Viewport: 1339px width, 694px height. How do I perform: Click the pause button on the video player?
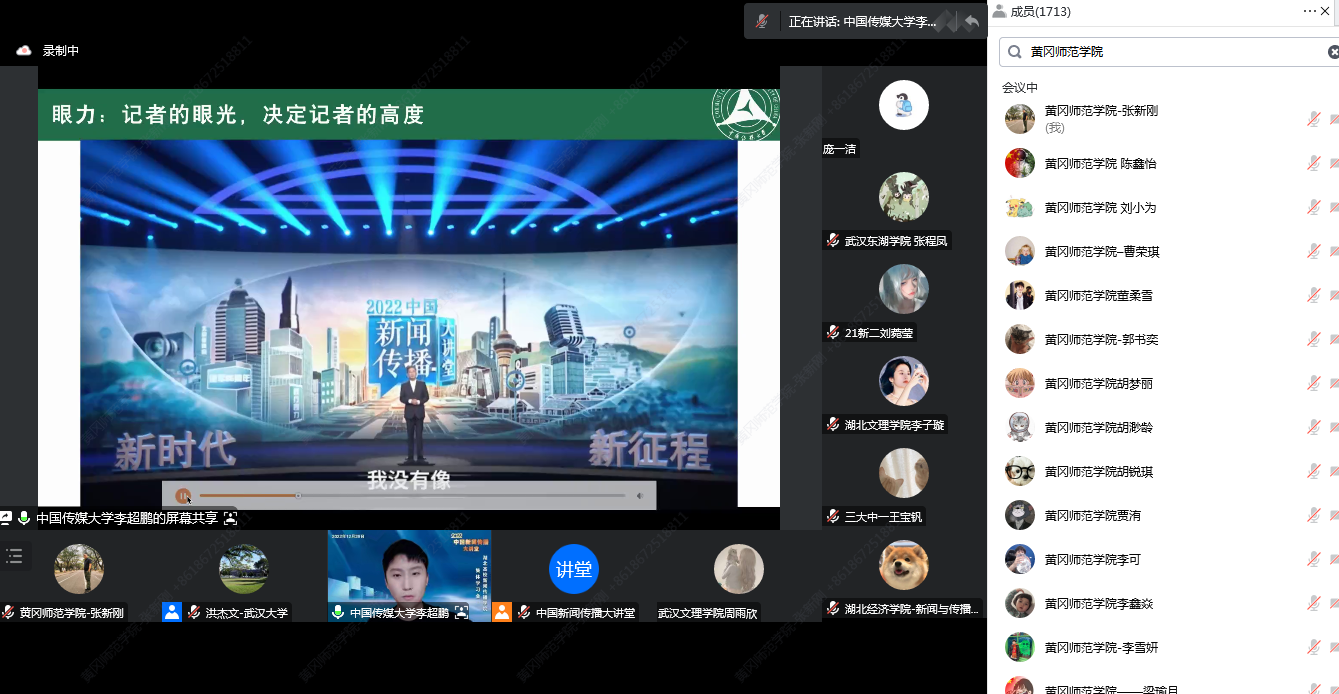183,495
